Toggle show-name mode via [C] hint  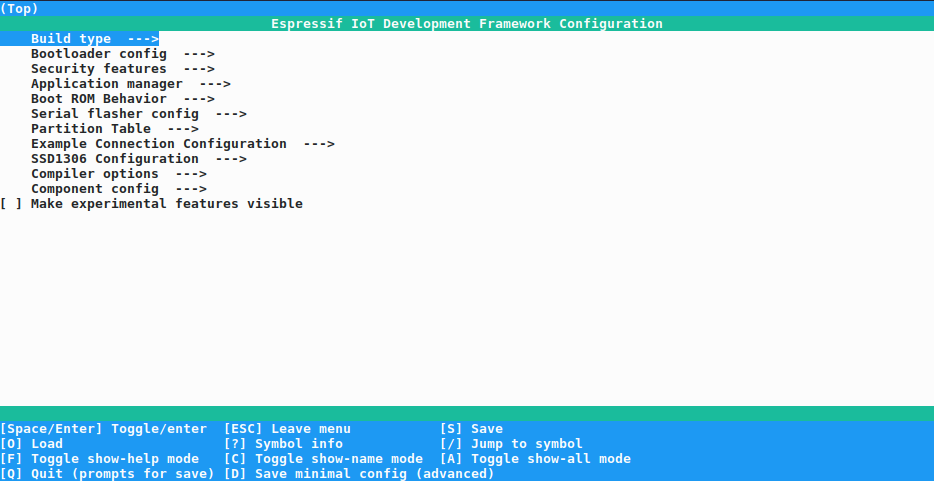(x=323, y=459)
